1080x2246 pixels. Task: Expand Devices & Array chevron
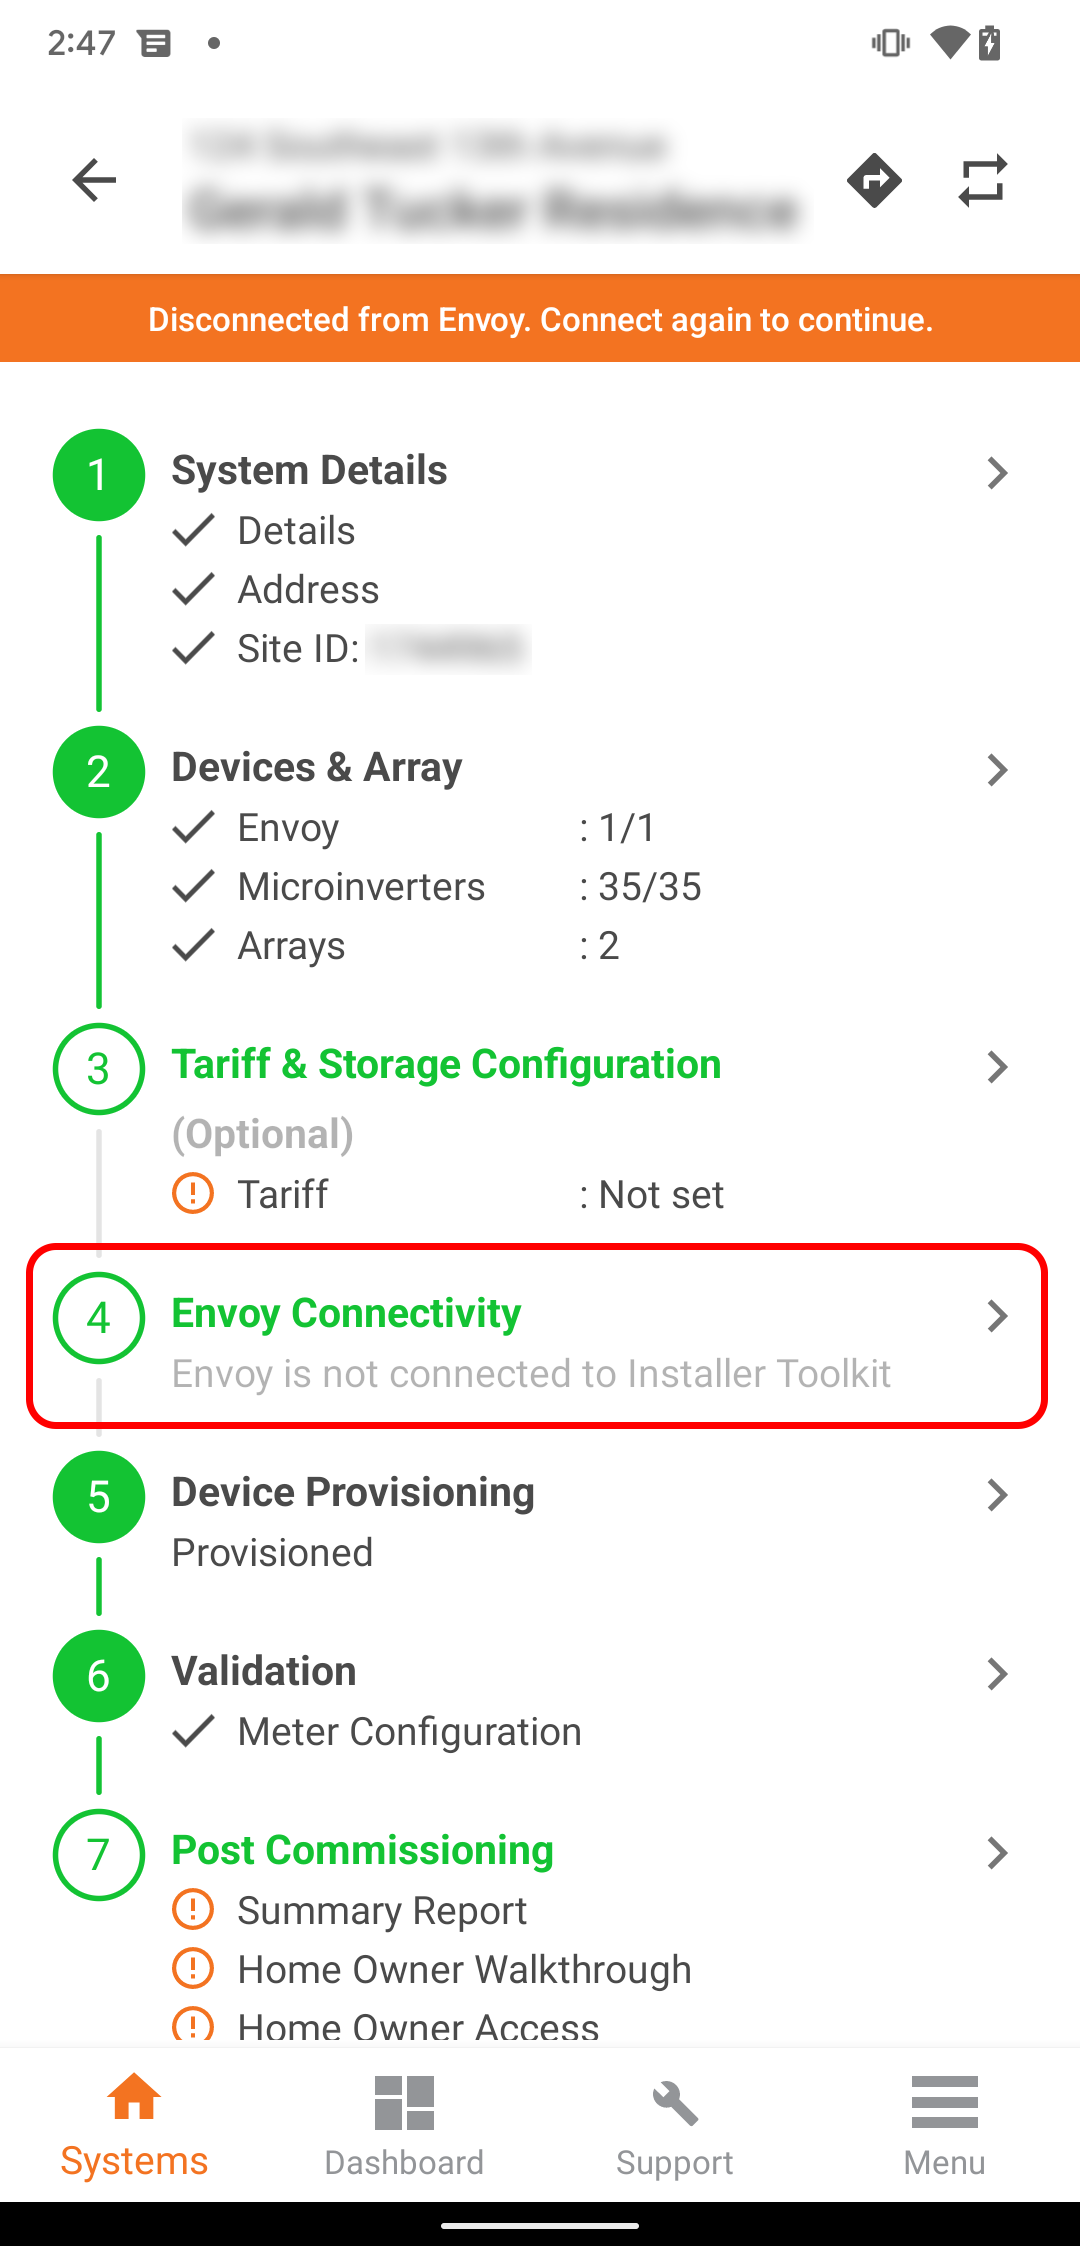[x=996, y=770]
